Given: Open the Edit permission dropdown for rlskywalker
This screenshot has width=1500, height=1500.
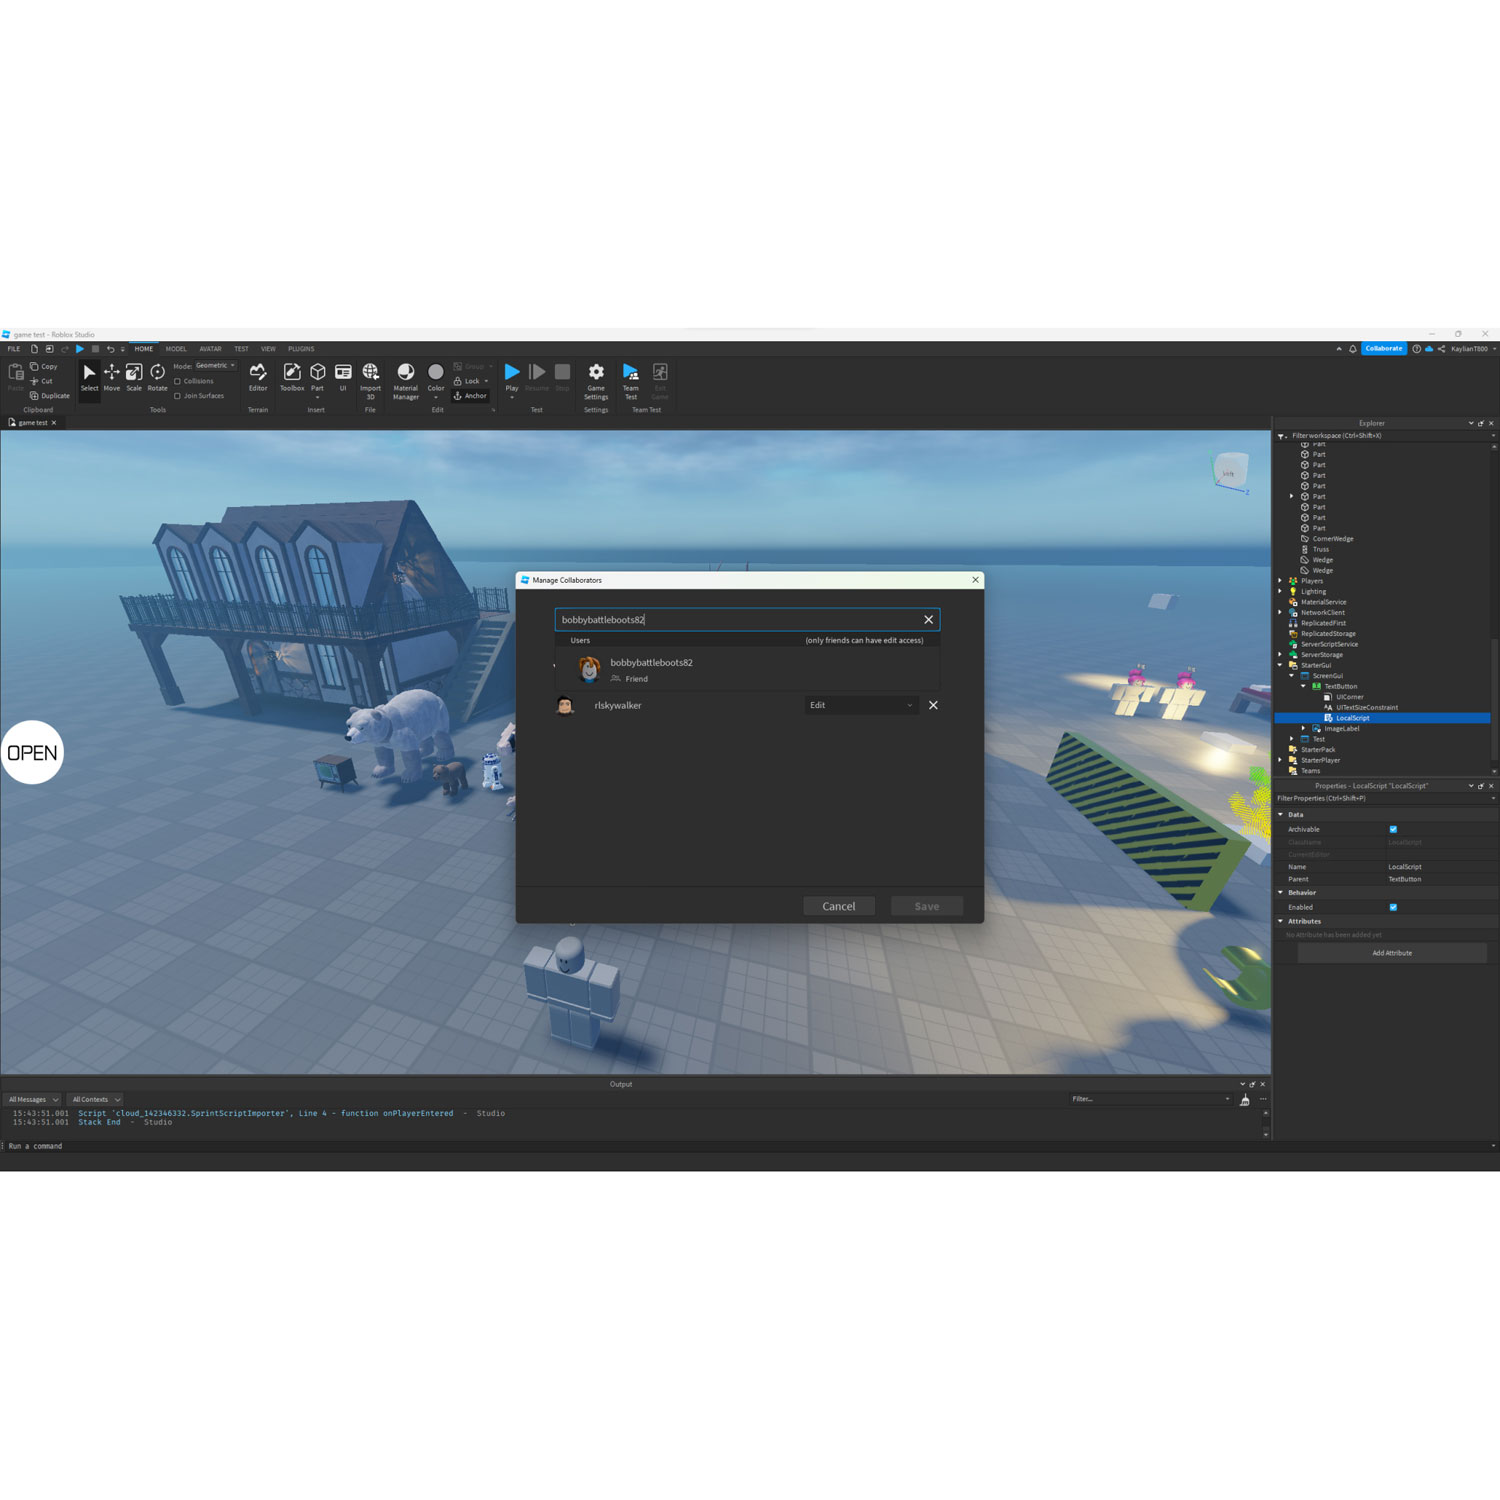Looking at the screenshot, I should point(860,705).
